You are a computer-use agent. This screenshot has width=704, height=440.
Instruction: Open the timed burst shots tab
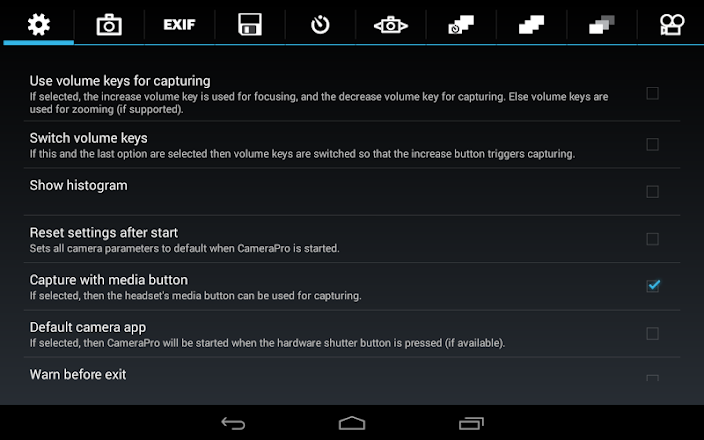tap(461, 25)
